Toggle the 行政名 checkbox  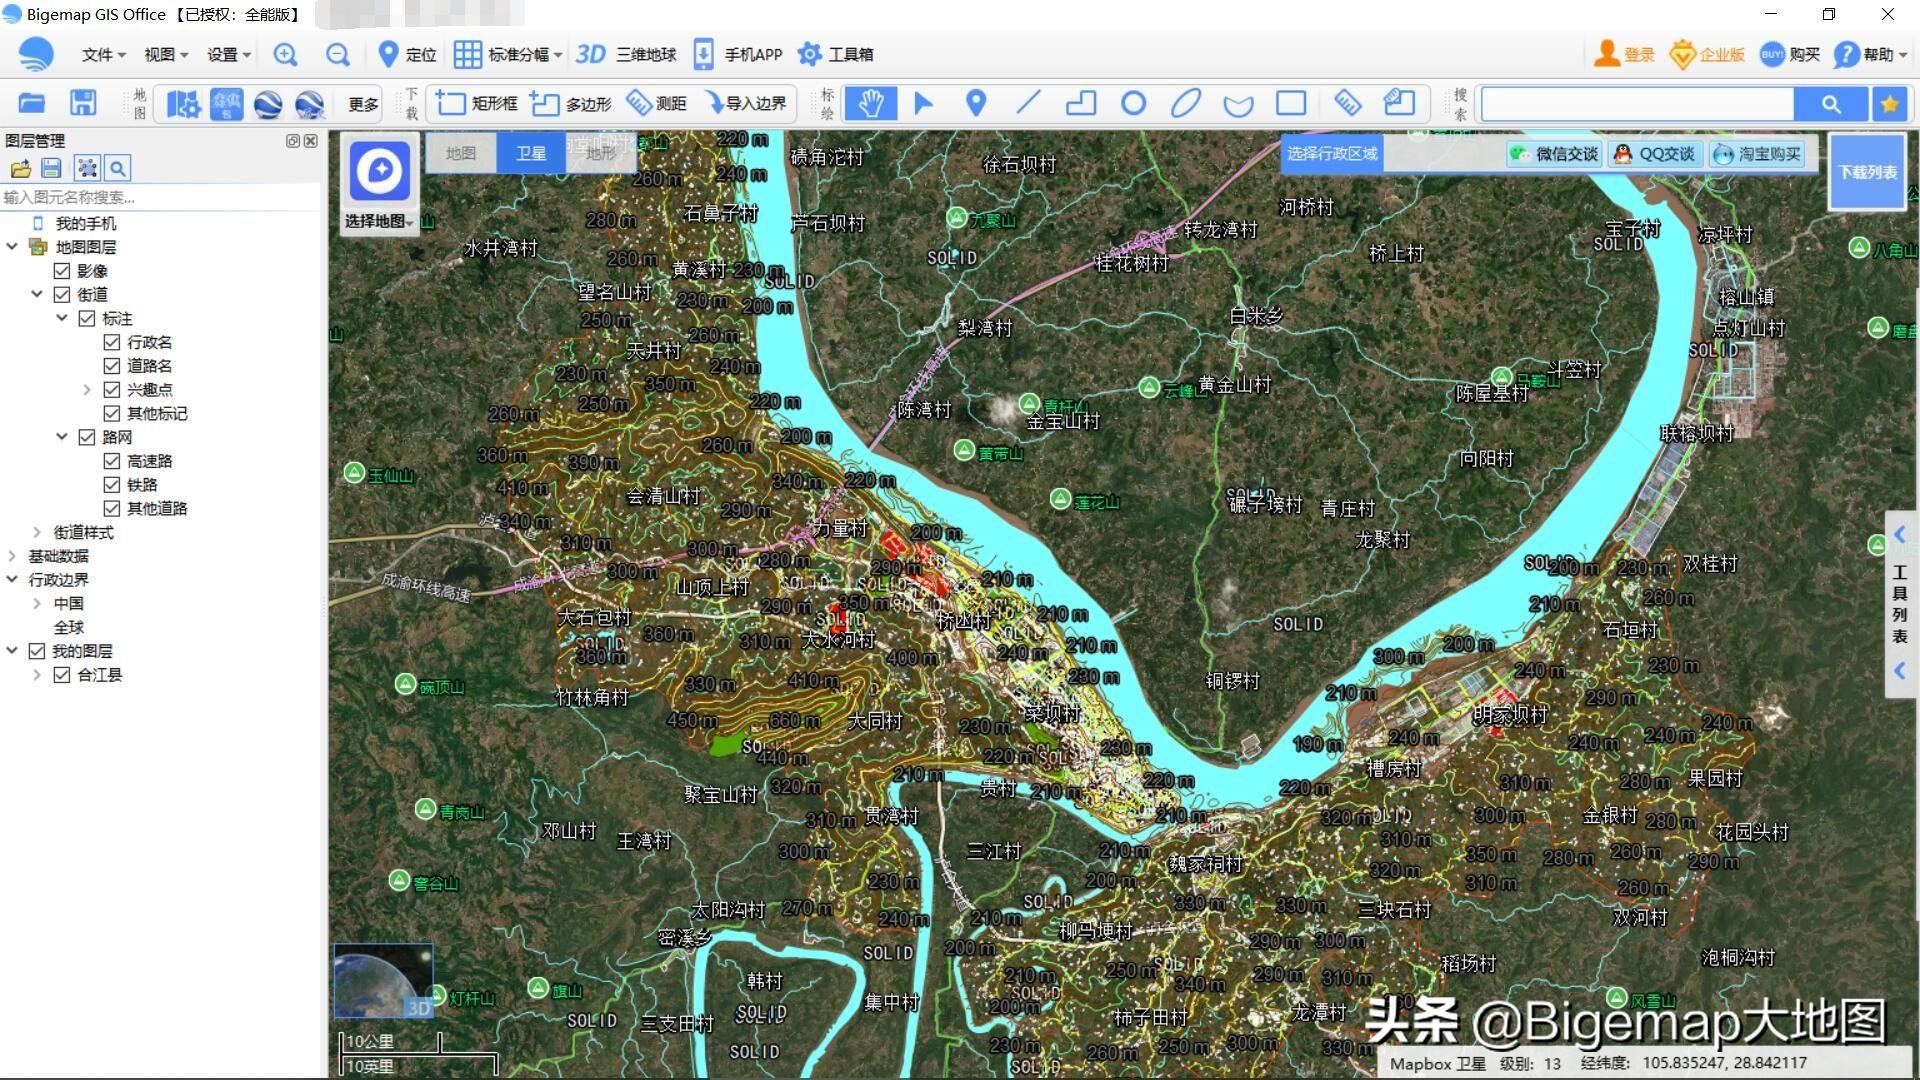[x=112, y=342]
